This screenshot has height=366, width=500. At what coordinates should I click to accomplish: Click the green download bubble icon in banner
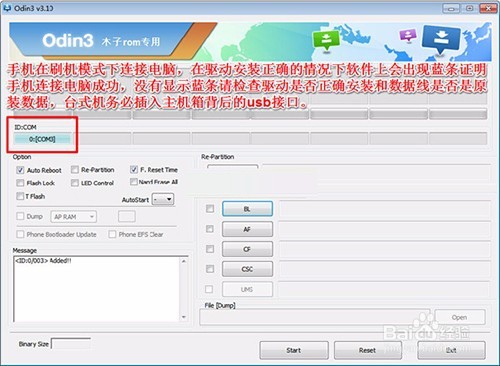coord(326,40)
